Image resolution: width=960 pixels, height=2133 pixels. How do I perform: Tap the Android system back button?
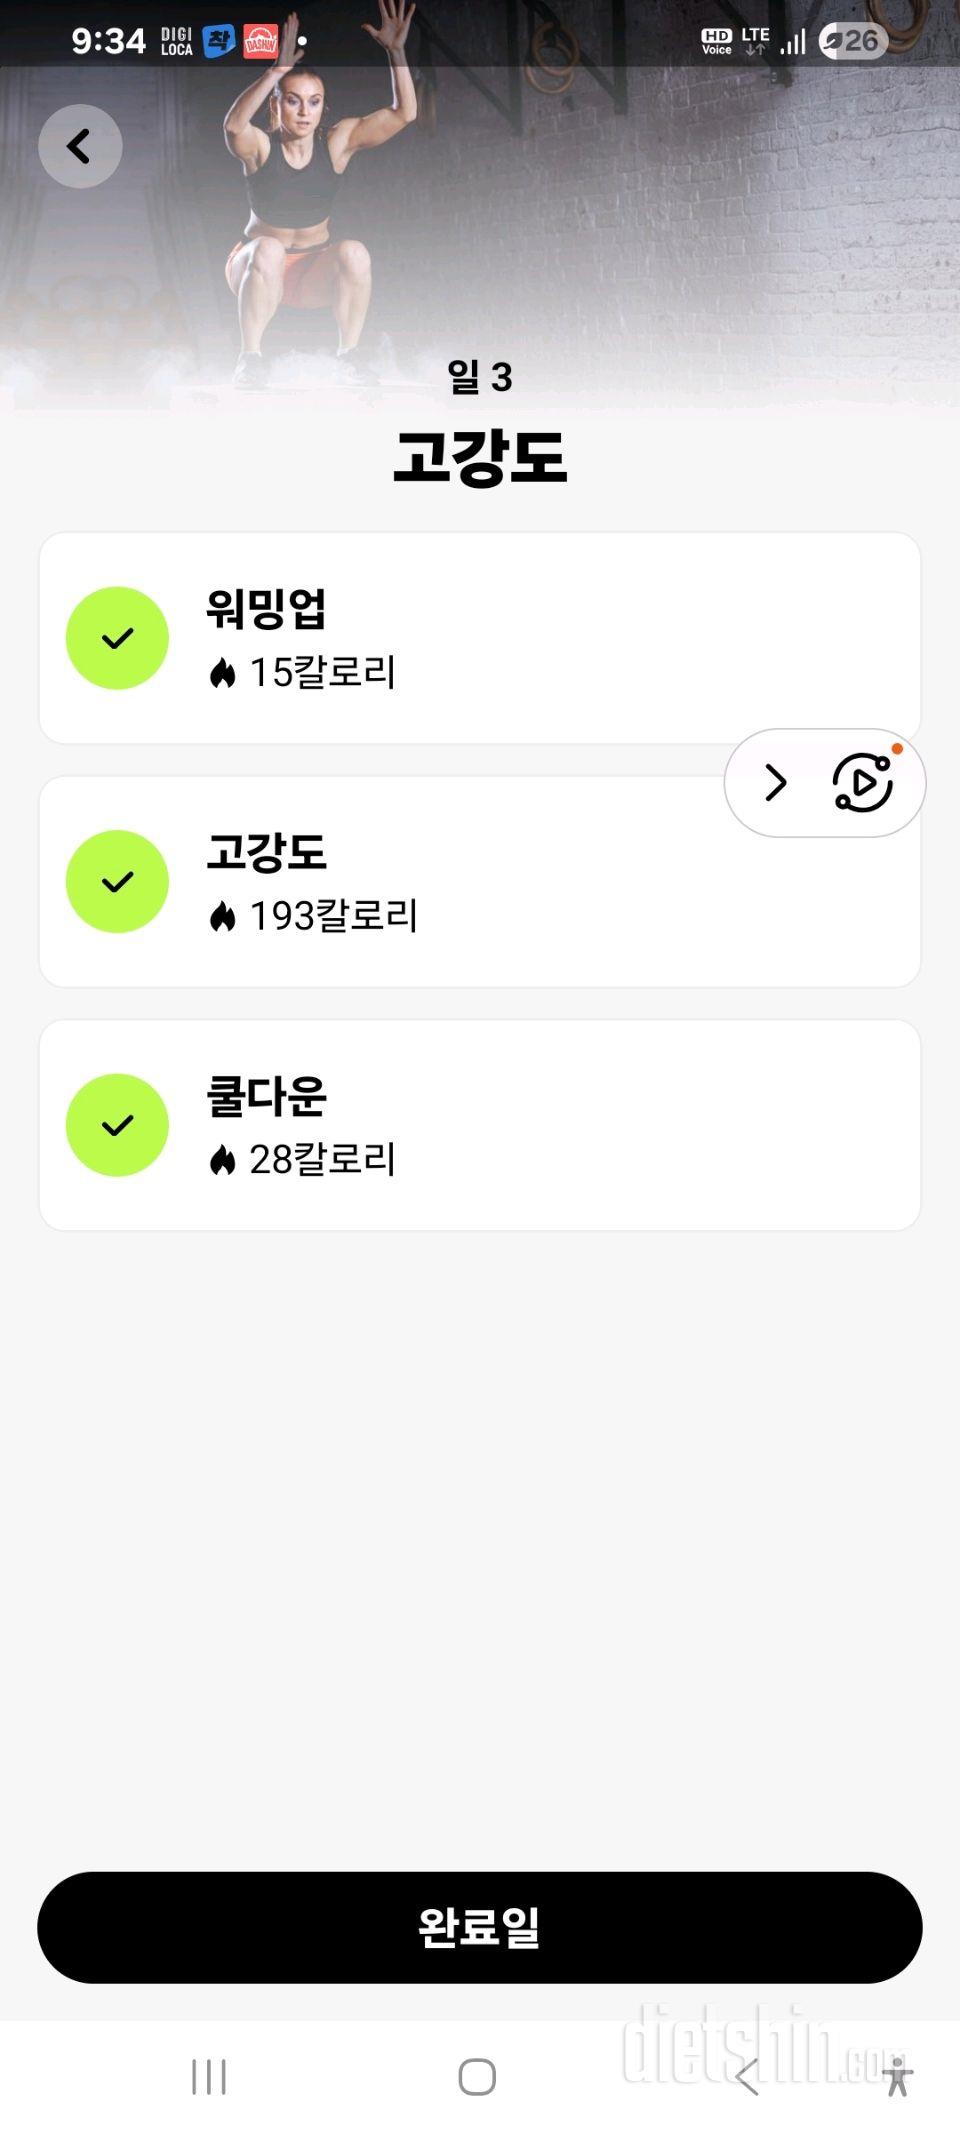pos(747,2077)
